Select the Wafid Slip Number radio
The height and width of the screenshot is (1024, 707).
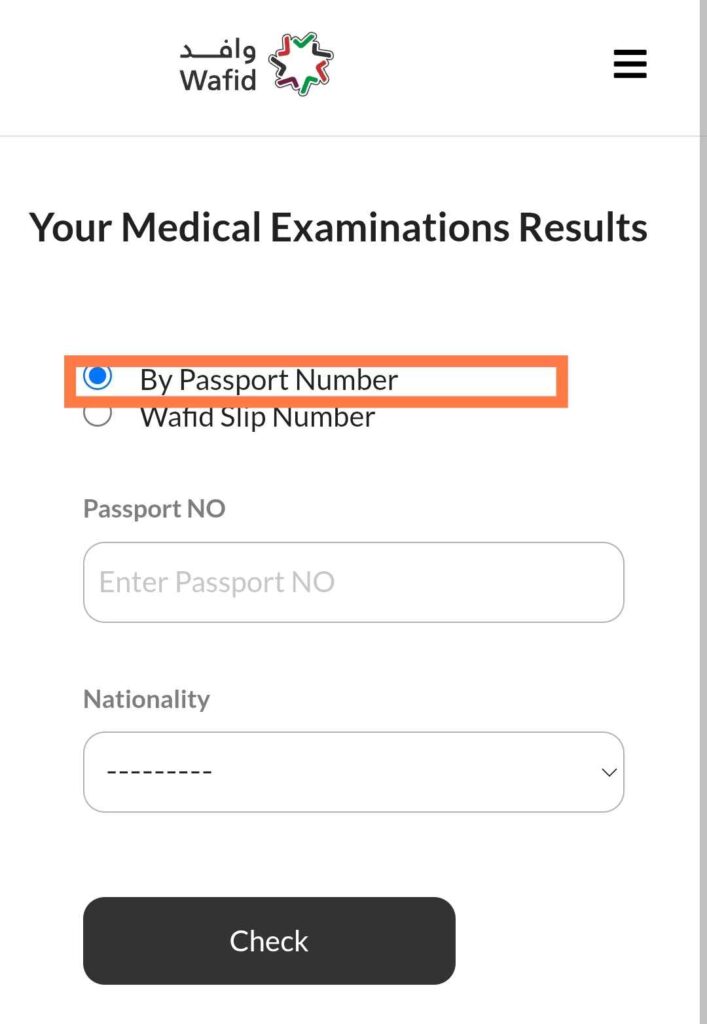click(x=97, y=415)
